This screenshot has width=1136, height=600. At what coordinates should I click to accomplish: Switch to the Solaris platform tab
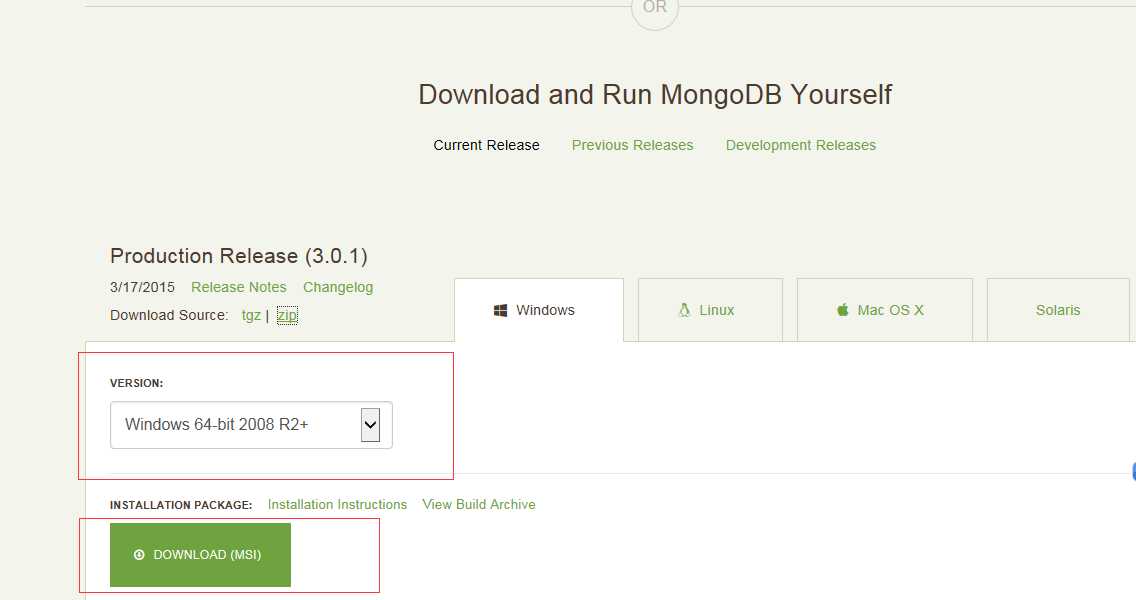pyautogui.click(x=1058, y=310)
